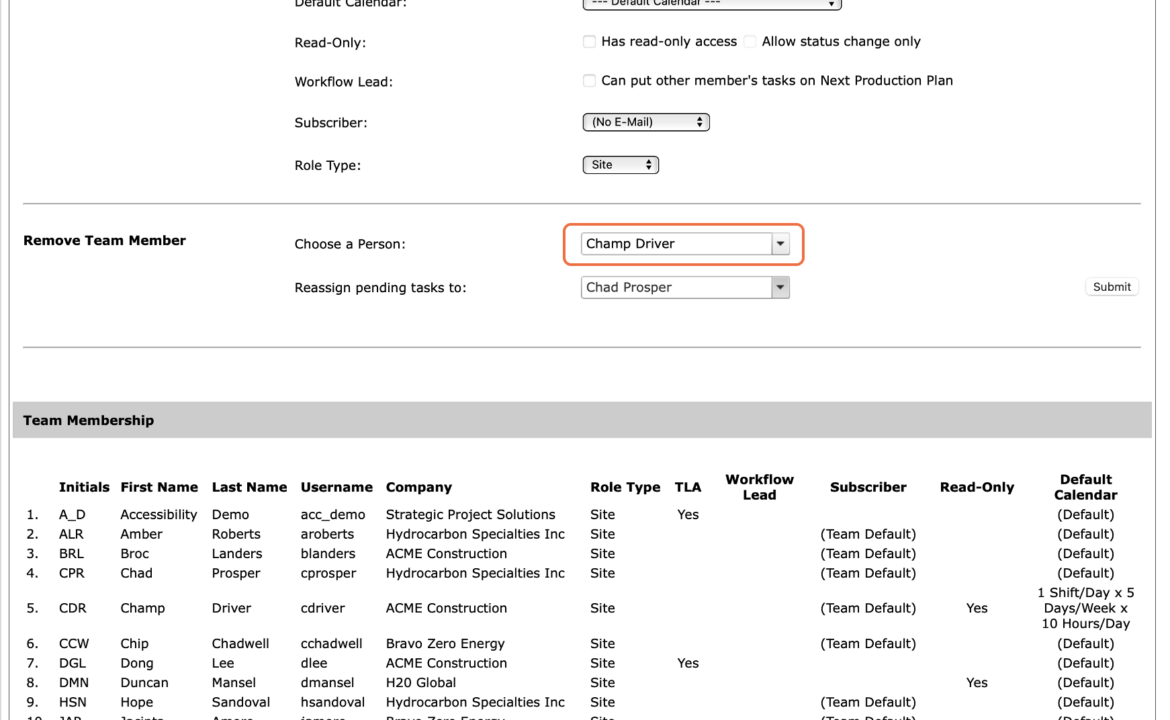The width and height of the screenshot is (1170, 720).
Task: Click the 'Default Calendar' column header
Action: pos(1085,487)
